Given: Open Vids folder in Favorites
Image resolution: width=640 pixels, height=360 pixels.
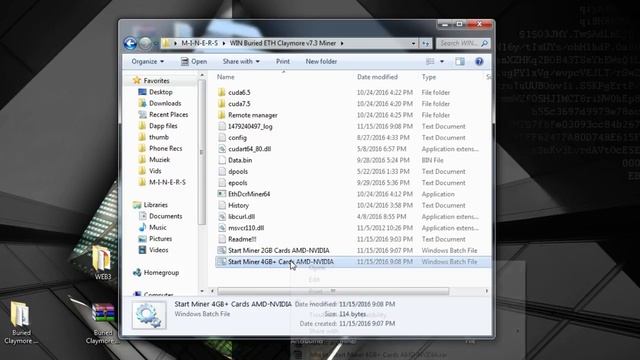Looking at the screenshot, I should point(155,171).
